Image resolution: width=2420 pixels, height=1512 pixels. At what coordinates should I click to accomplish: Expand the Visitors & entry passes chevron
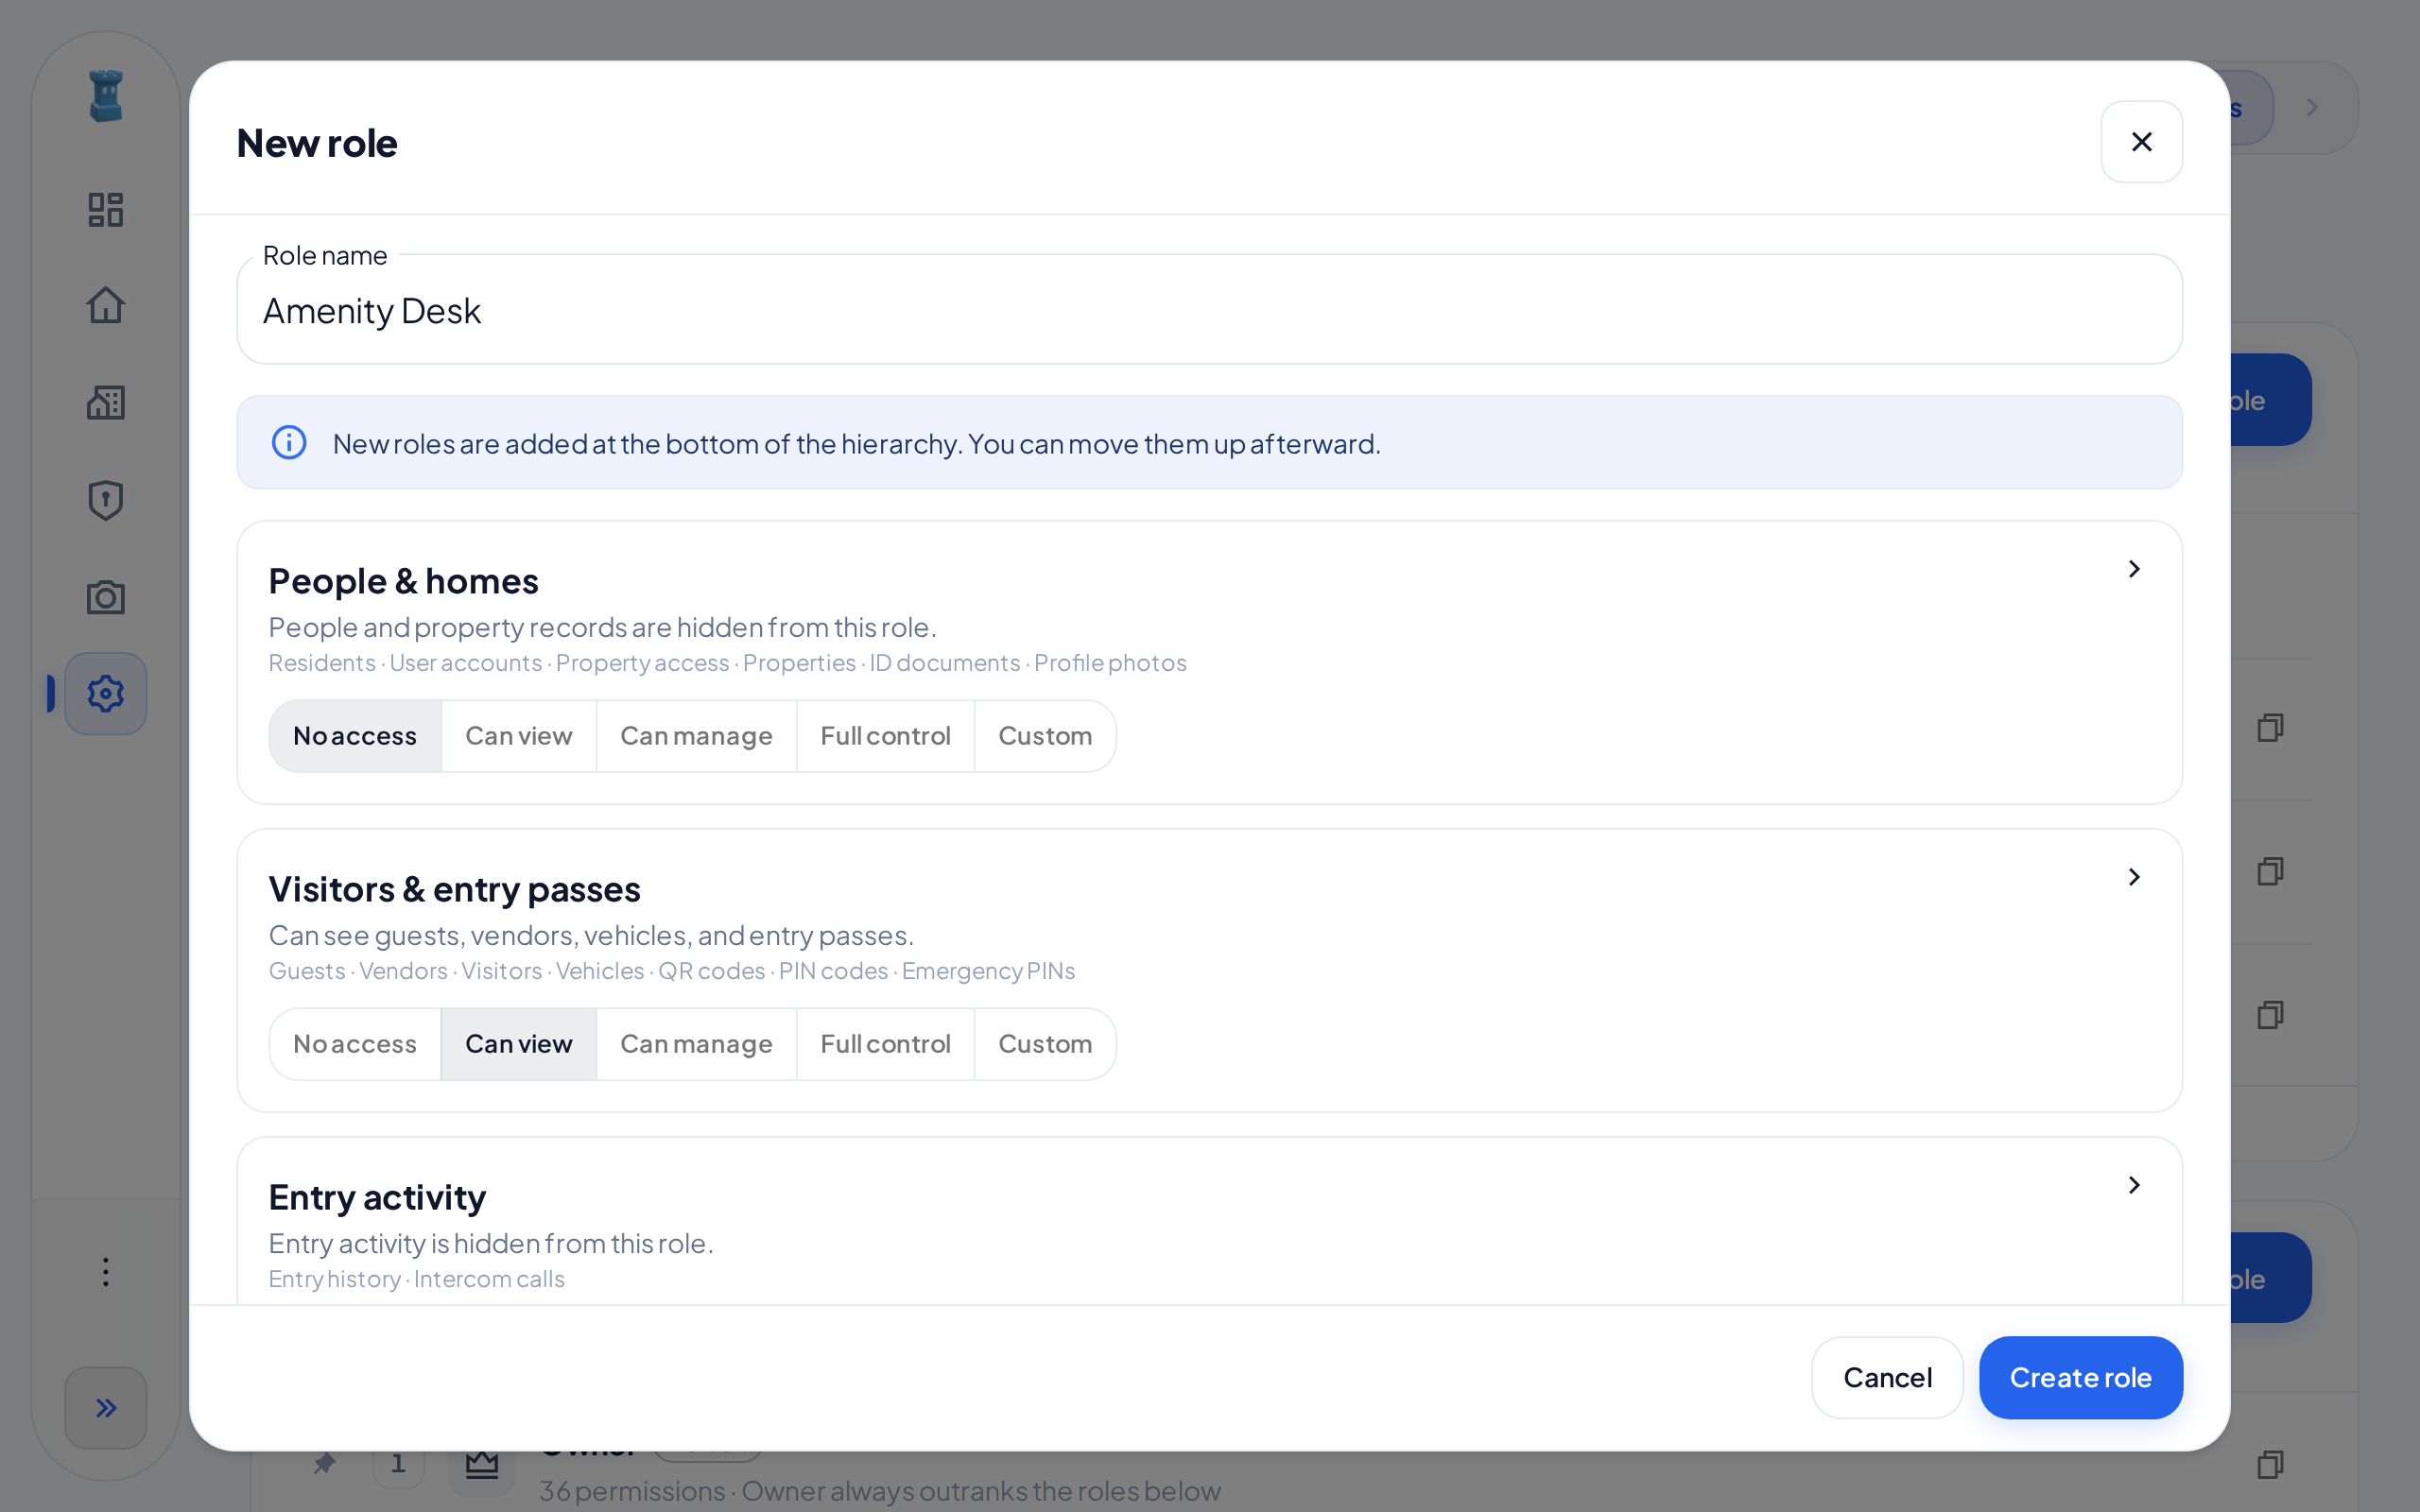[x=2134, y=877]
